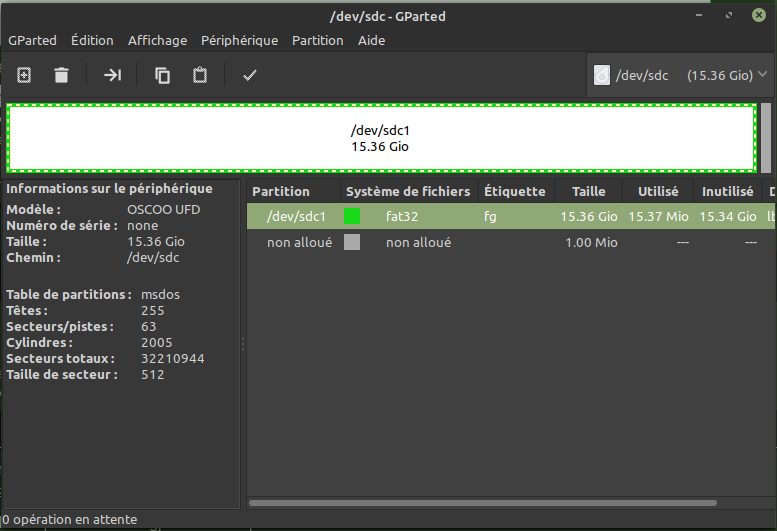Click the Delete partition trash icon
Screen dimensions: 777x531
click(x=62, y=75)
